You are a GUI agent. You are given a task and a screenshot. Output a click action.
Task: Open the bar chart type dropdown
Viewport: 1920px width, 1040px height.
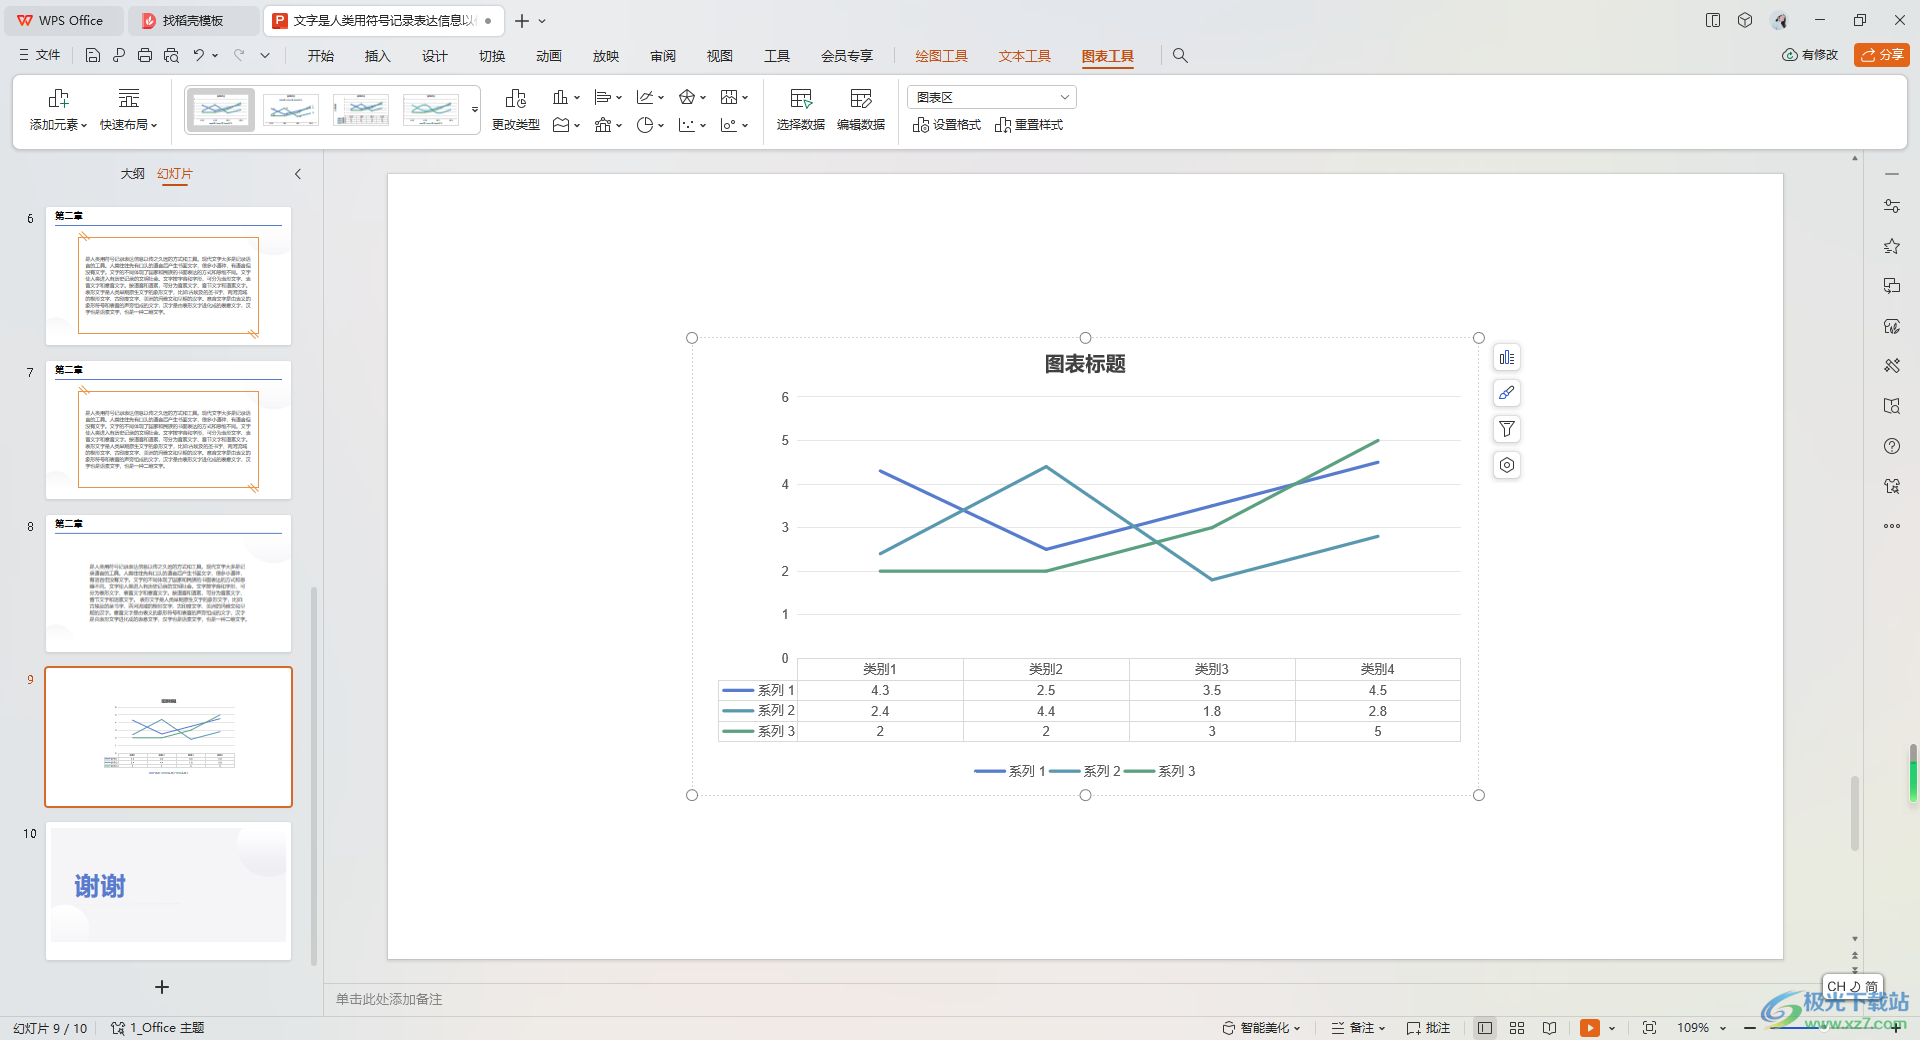coord(608,97)
